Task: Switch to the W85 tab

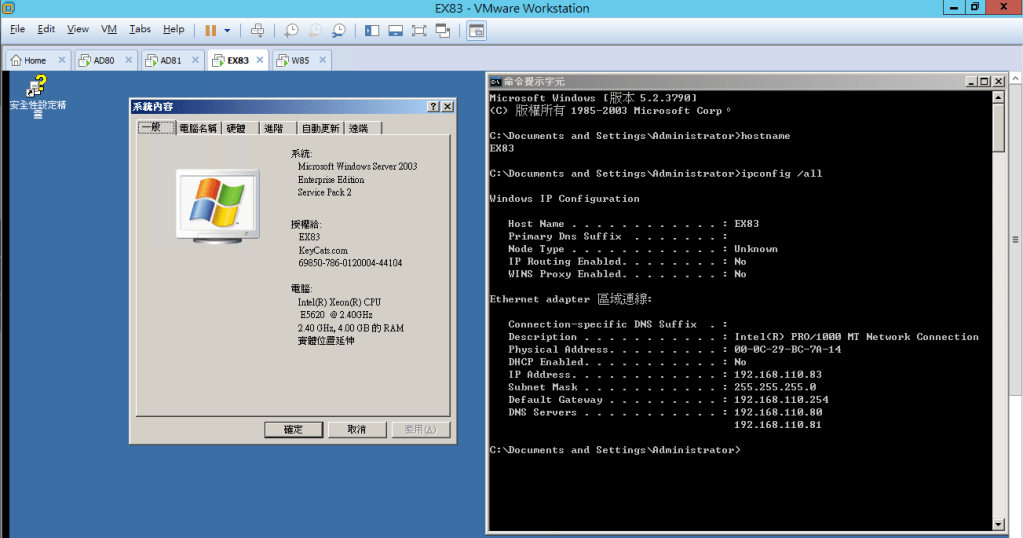Action: coord(300,60)
